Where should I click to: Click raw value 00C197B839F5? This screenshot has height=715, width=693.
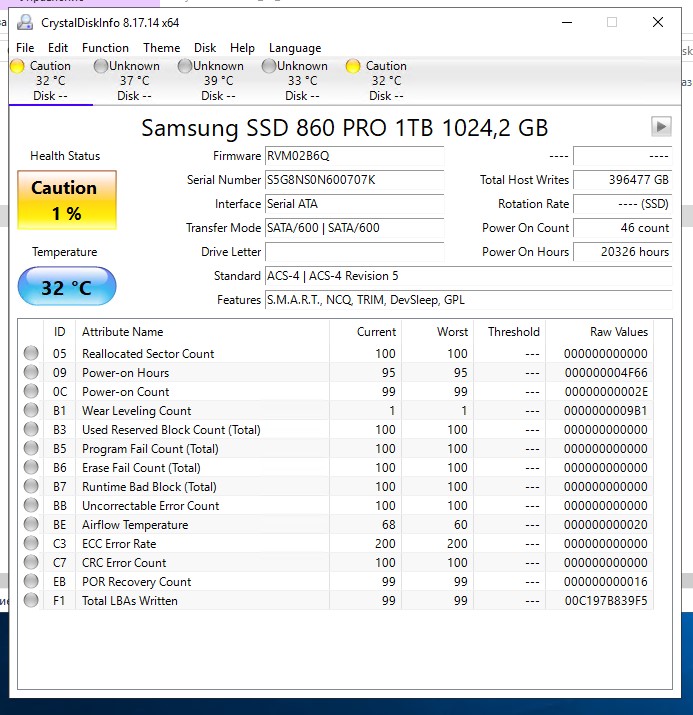606,601
